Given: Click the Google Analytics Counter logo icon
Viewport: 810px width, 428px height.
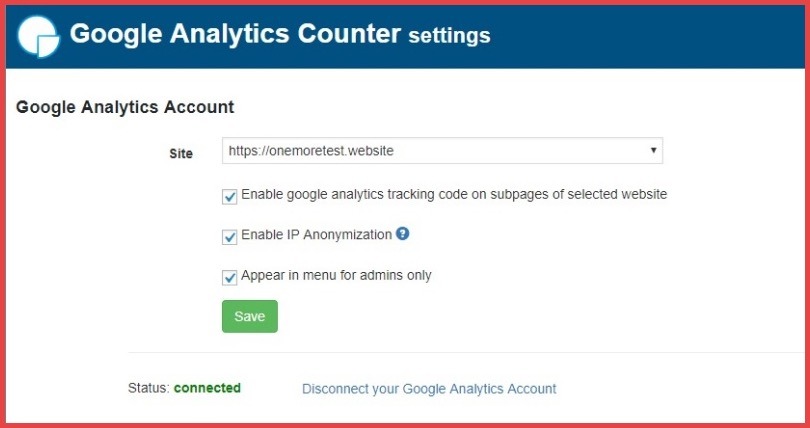Looking at the screenshot, I should (39, 36).
